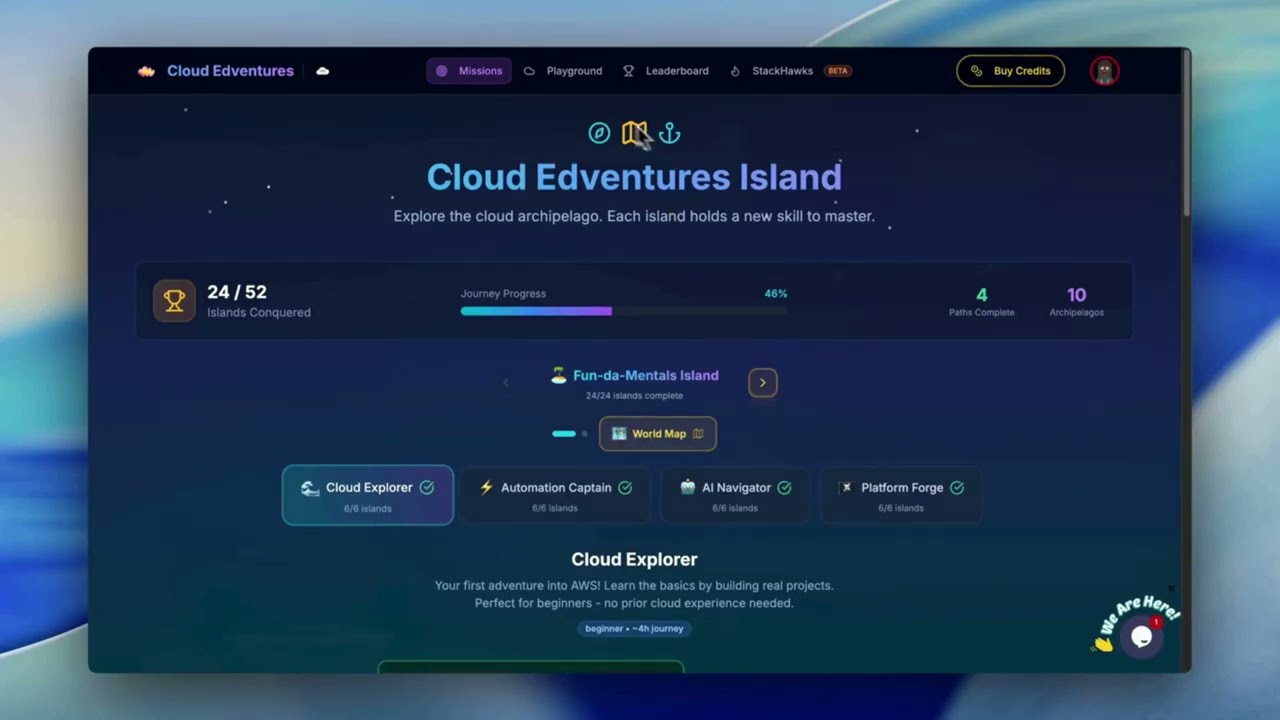Click the completion checkmark on Platform Forge
The width and height of the screenshot is (1280, 720).
point(957,488)
